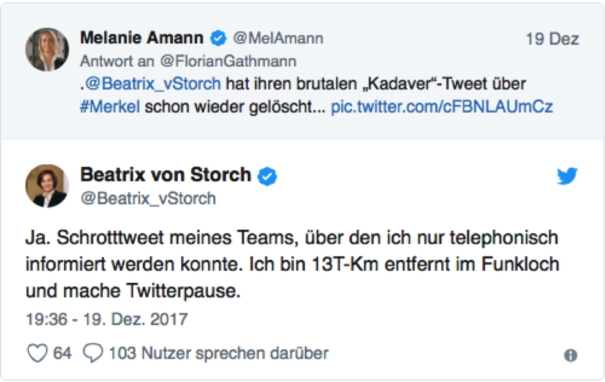
Task: Open the pic.twitter.com/cFBNLAUmCz link
Action: pyautogui.click(x=442, y=106)
